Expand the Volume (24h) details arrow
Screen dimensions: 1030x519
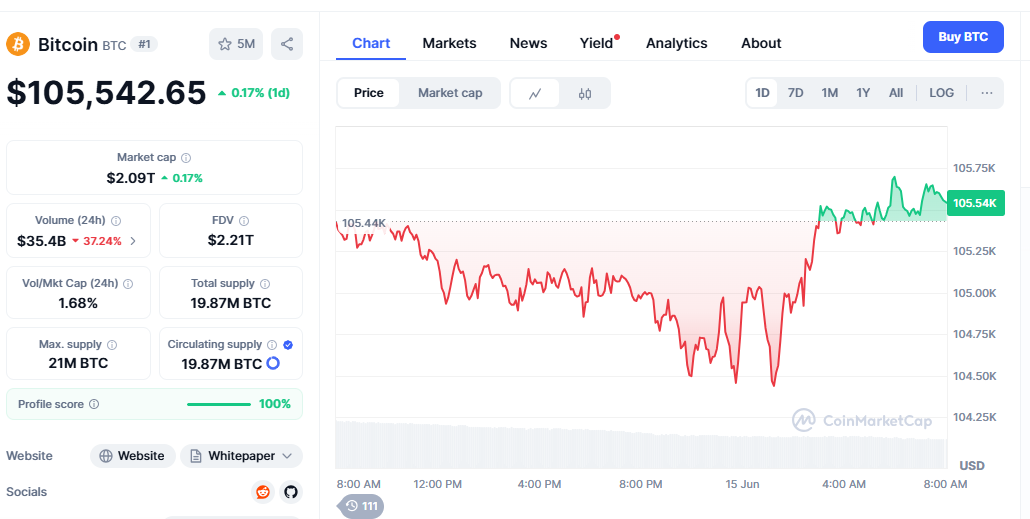pyautogui.click(x=134, y=241)
